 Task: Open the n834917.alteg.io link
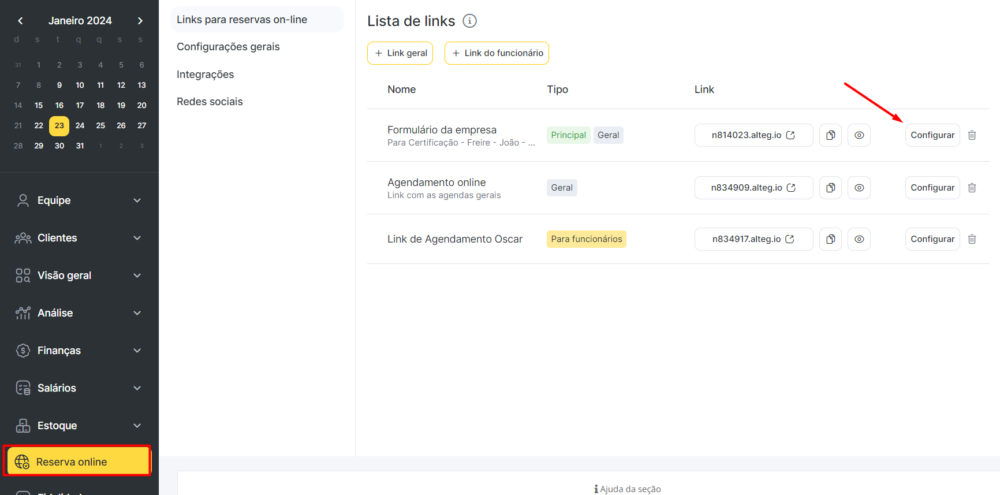[x=754, y=239]
